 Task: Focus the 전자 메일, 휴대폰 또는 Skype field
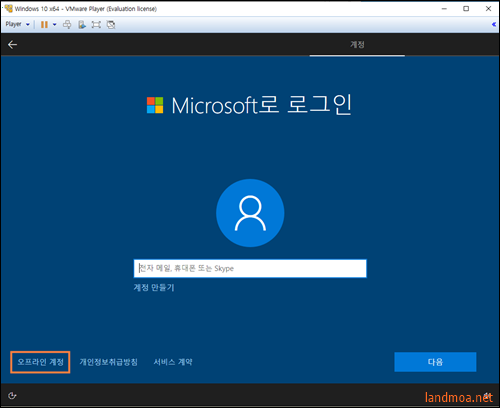click(250, 268)
